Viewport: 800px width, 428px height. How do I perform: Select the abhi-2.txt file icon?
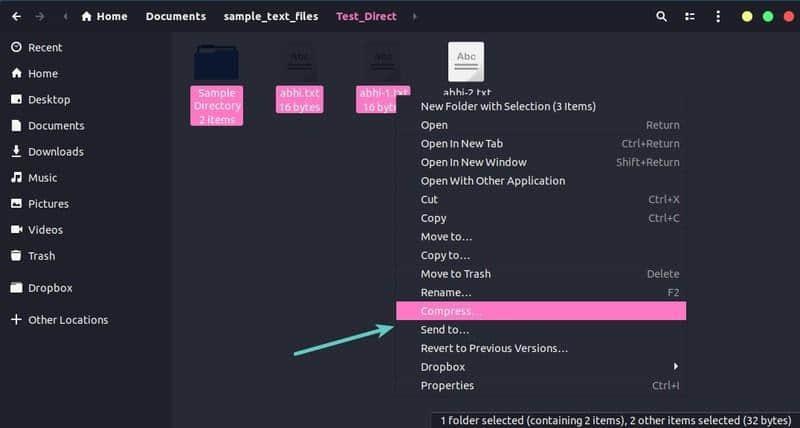pos(466,62)
